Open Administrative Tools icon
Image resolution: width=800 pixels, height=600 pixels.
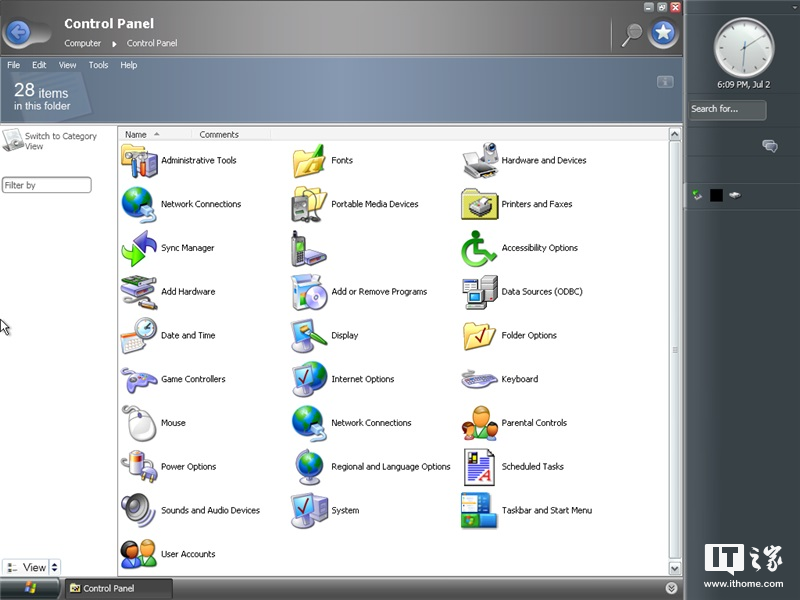coord(138,160)
